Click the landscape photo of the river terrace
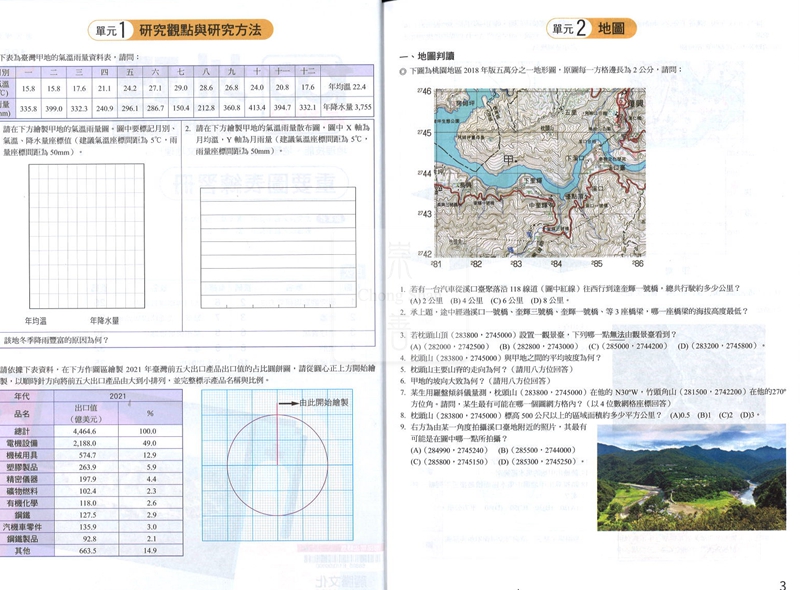Image resolution: width=800 pixels, height=590 pixels. (x=691, y=477)
